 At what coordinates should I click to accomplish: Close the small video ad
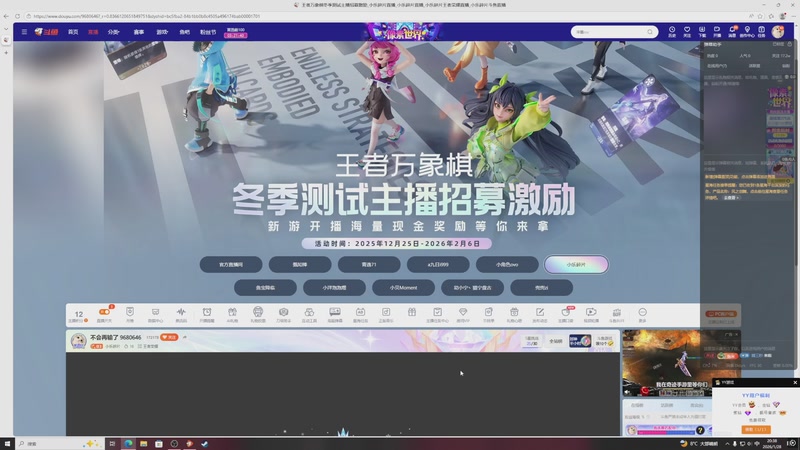pyautogui.click(x=736, y=334)
